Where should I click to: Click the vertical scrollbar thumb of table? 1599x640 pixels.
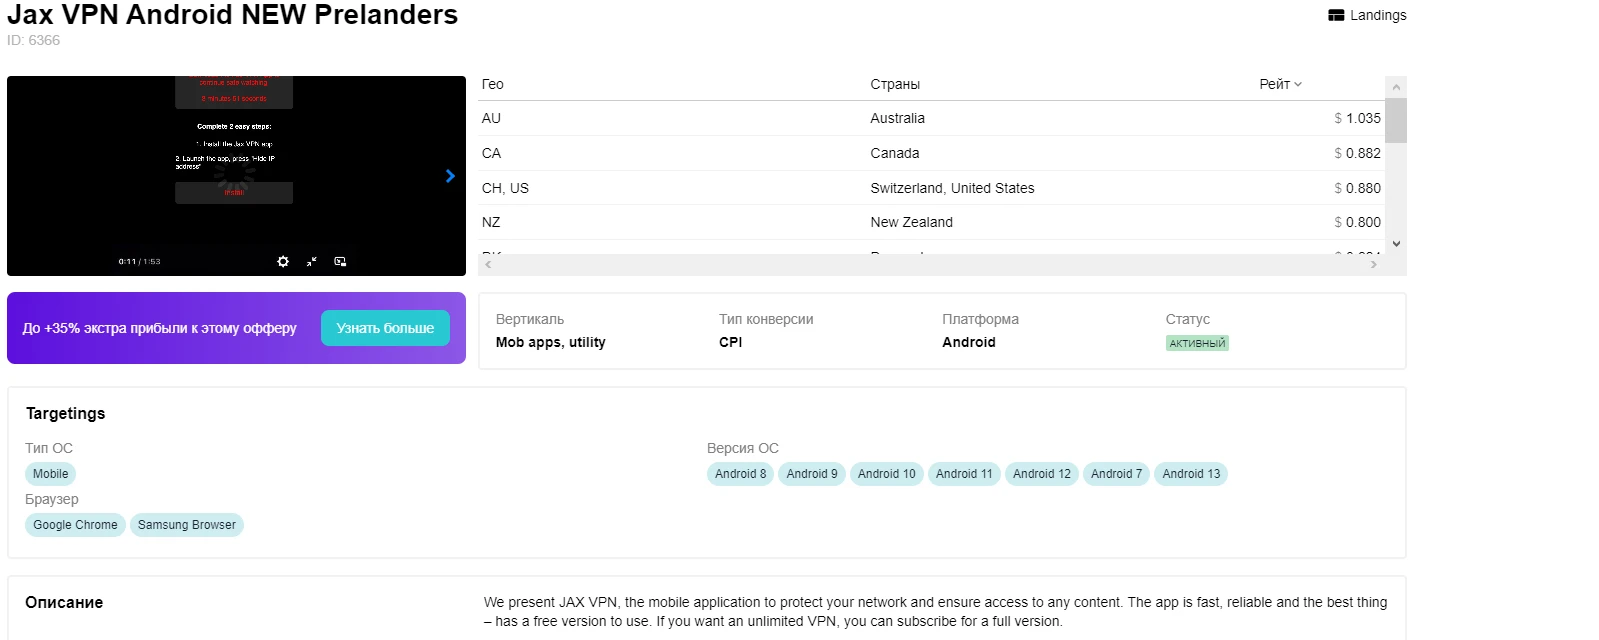click(1396, 120)
